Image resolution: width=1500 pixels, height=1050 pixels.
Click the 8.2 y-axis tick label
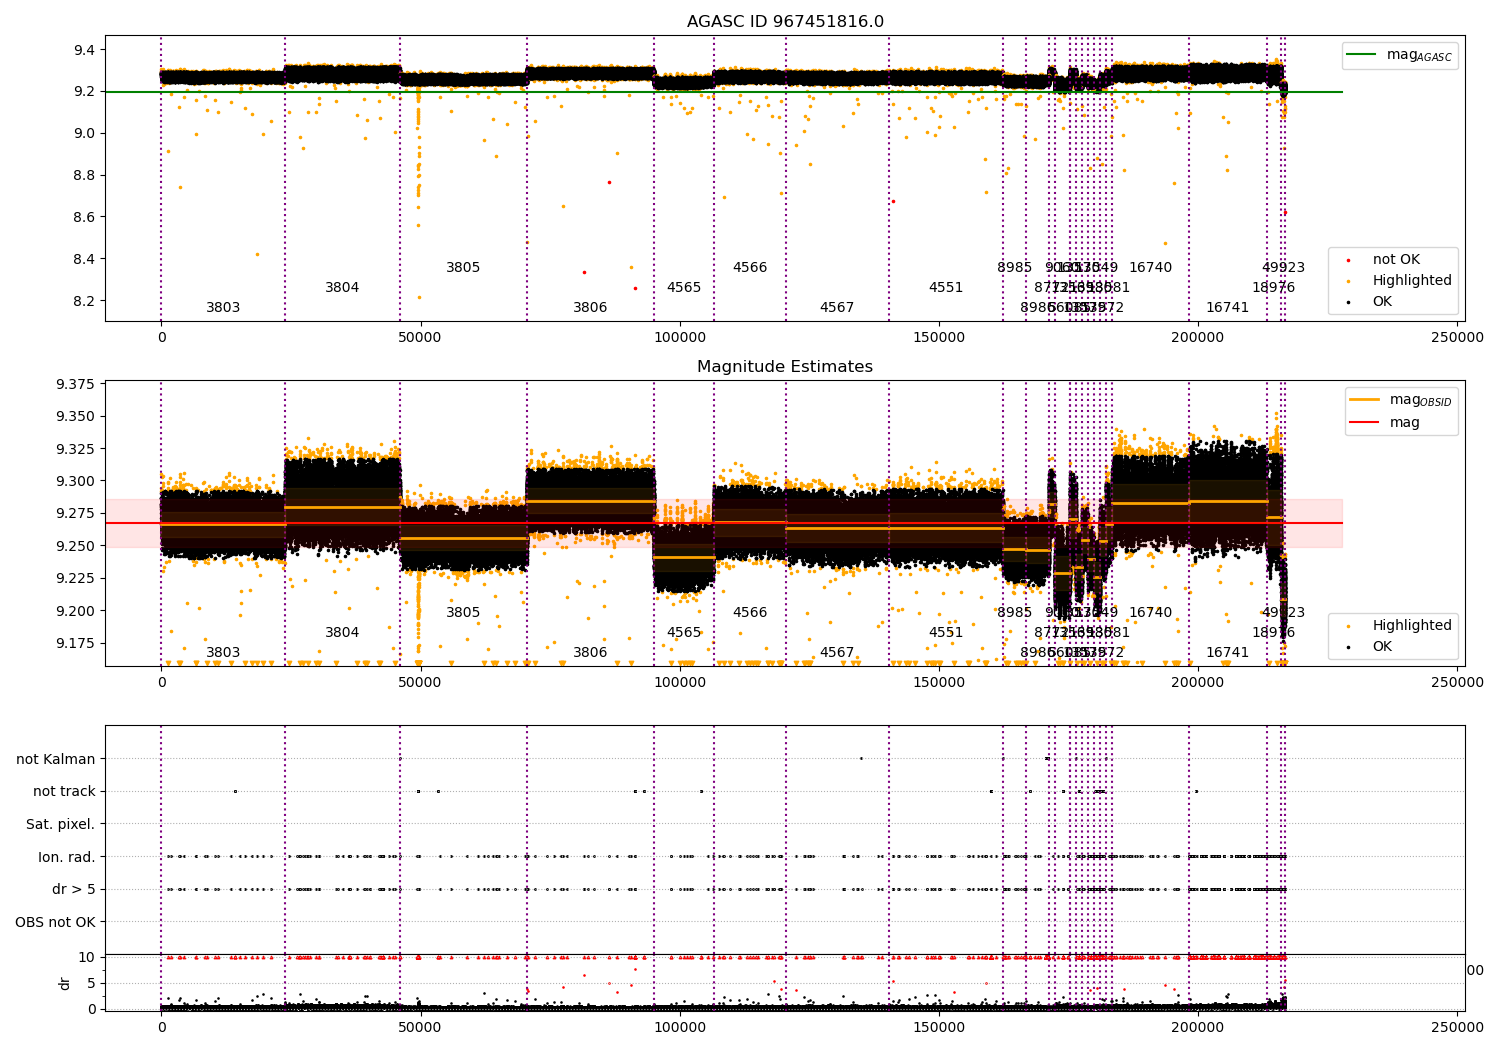point(86,302)
